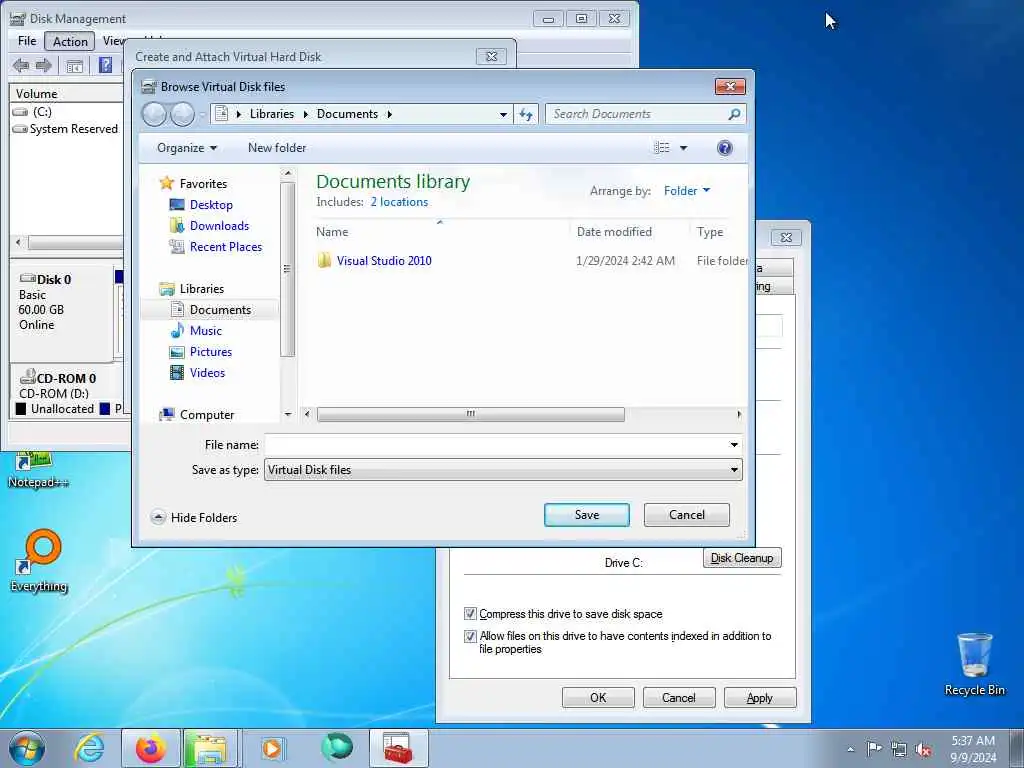Viewport: 1024px width, 768px height.
Task: Click Apply in the drive properties window
Action: pyautogui.click(x=760, y=698)
